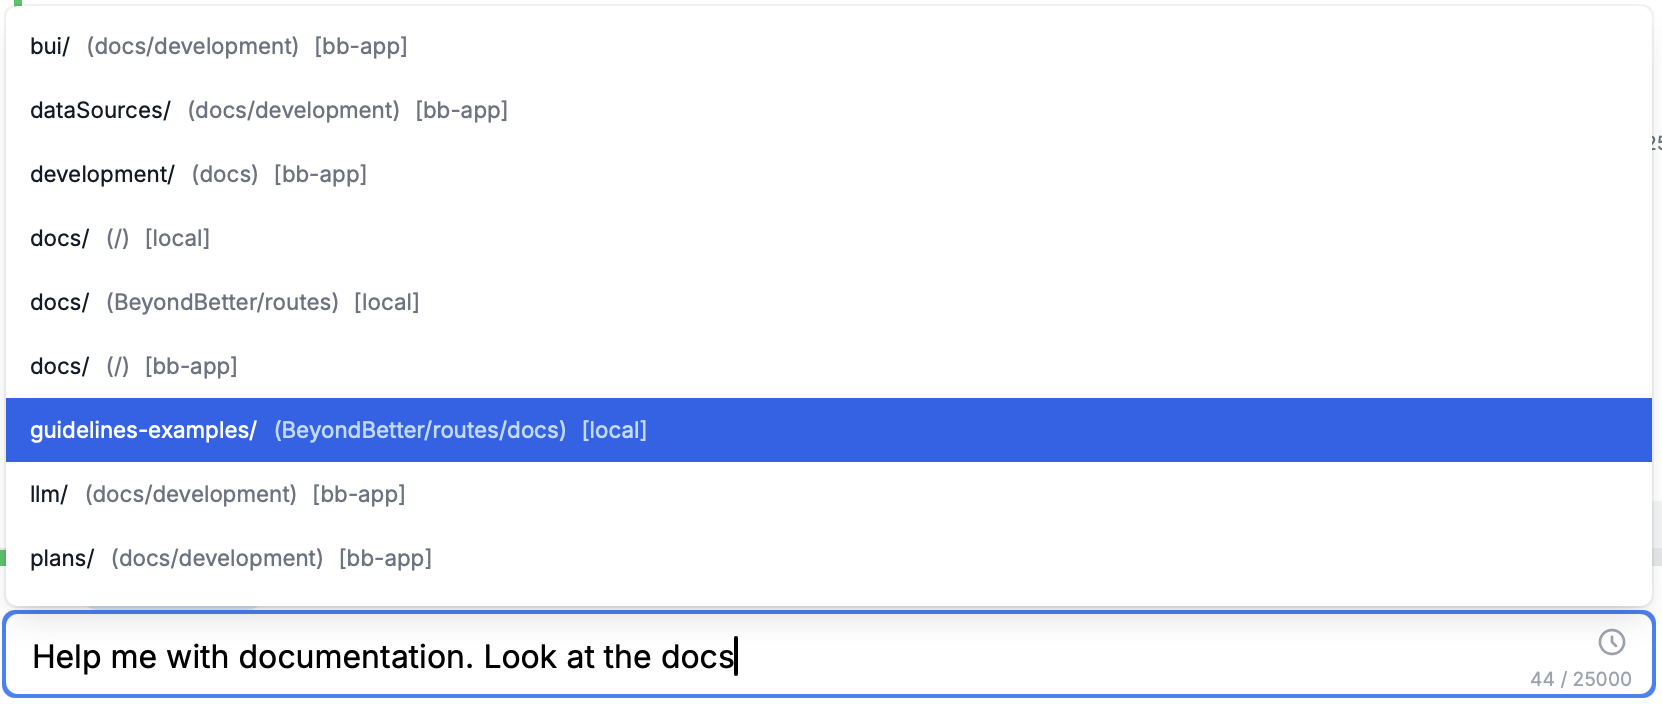Click the (docs/development) path next to llm/

[192, 493]
